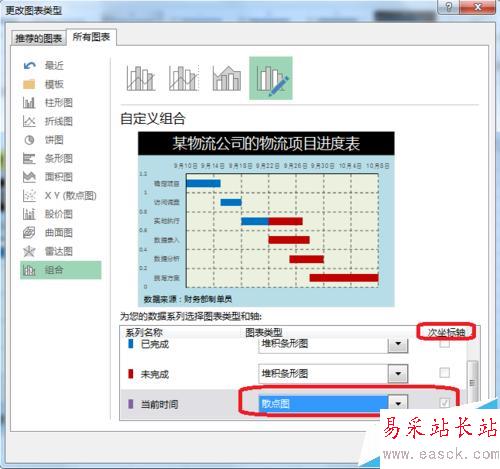Screen dimensions: 500x469
Task: Open chart type dropdown arrow for 未完成
Action: [x=398, y=373]
